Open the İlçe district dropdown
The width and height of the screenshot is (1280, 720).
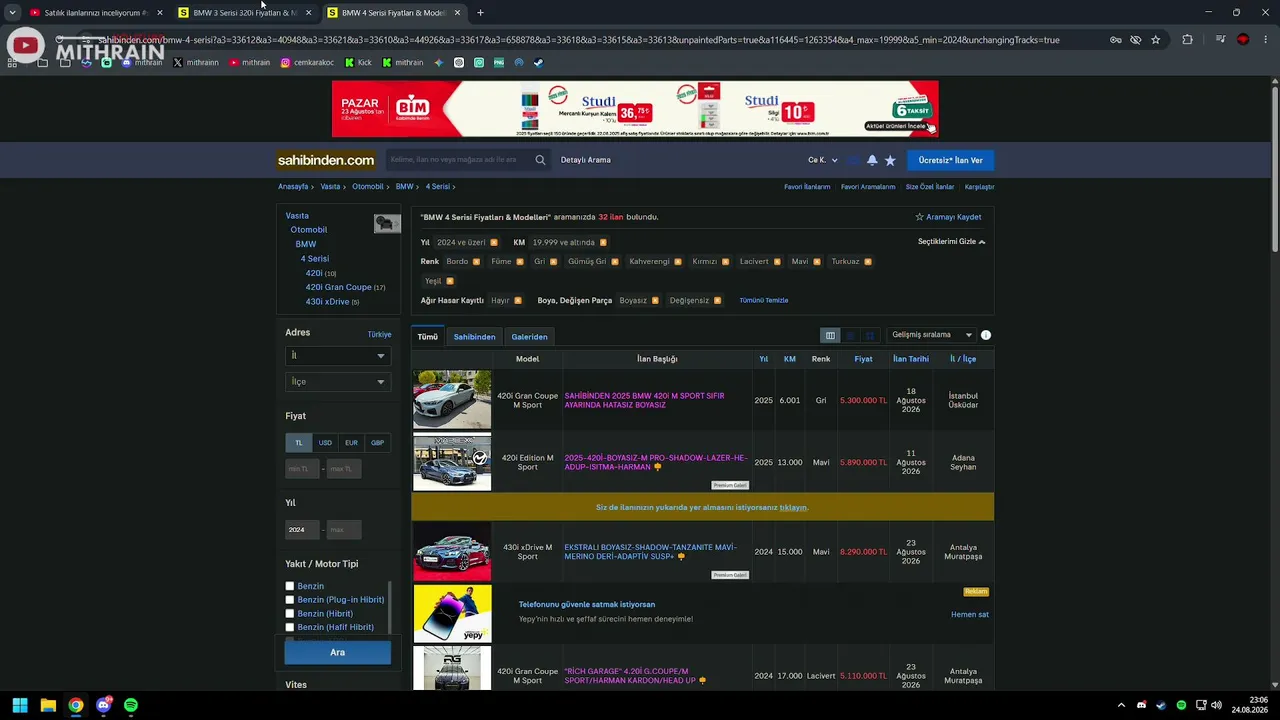[x=337, y=381]
